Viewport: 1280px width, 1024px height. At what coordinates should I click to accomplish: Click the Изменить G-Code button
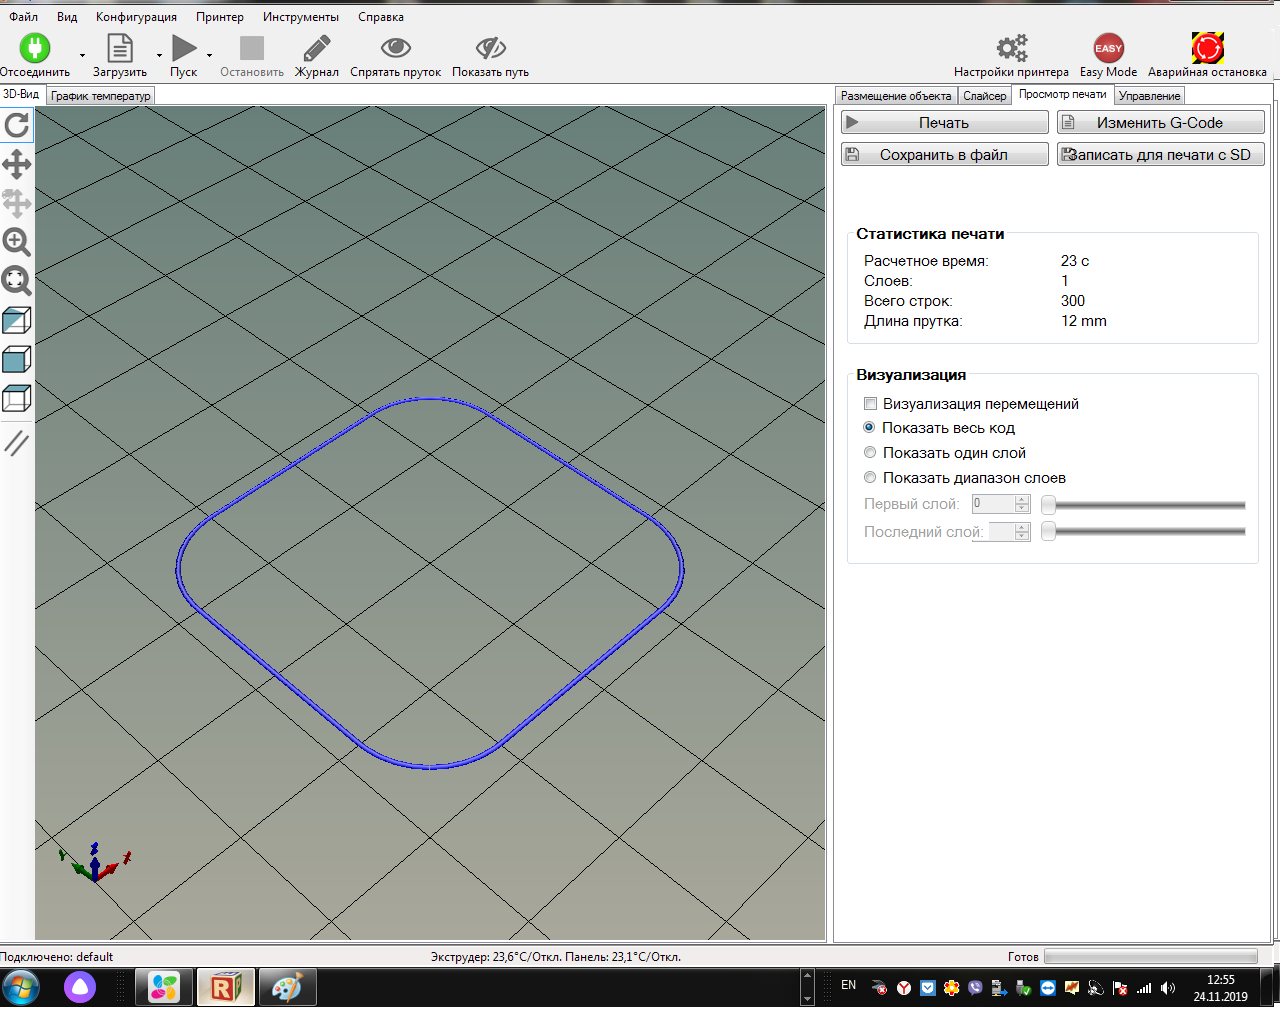pos(1160,123)
